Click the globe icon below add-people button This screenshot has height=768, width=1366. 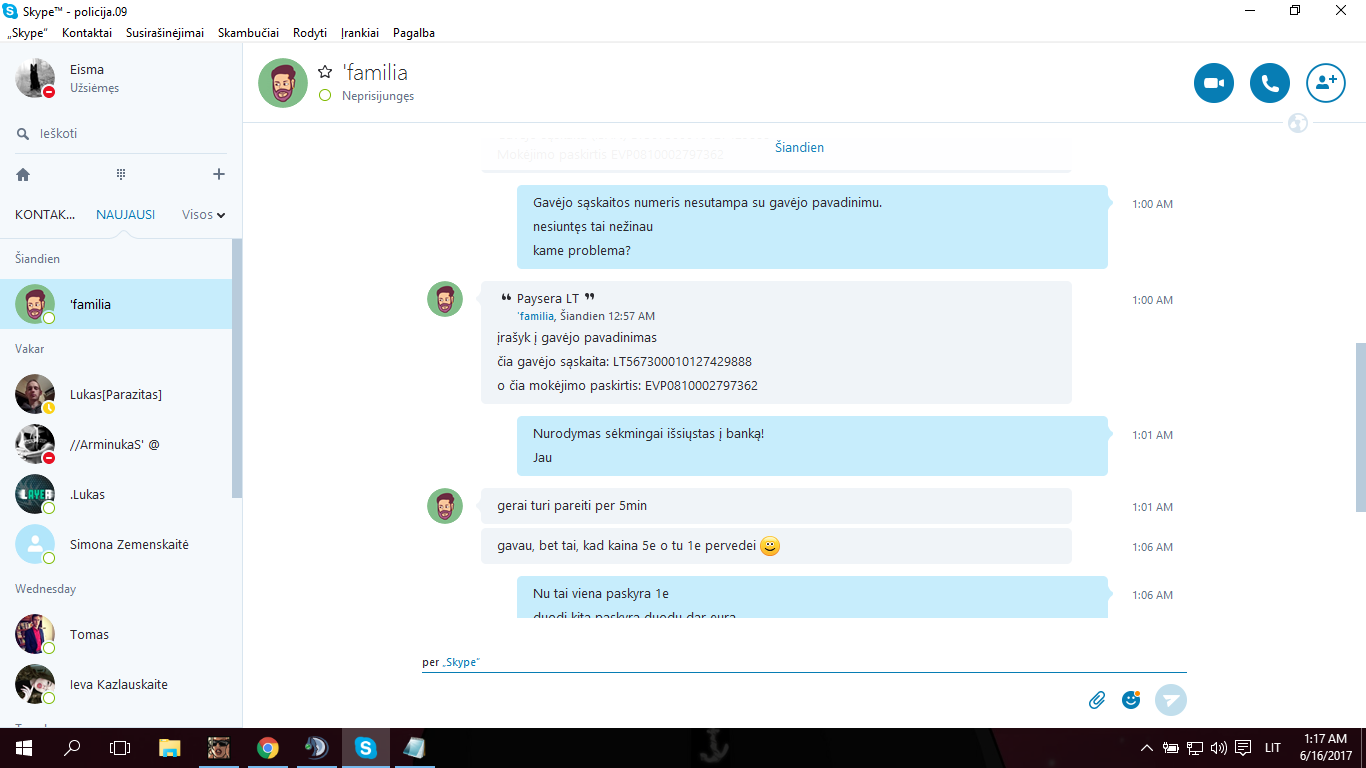click(1298, 124)
